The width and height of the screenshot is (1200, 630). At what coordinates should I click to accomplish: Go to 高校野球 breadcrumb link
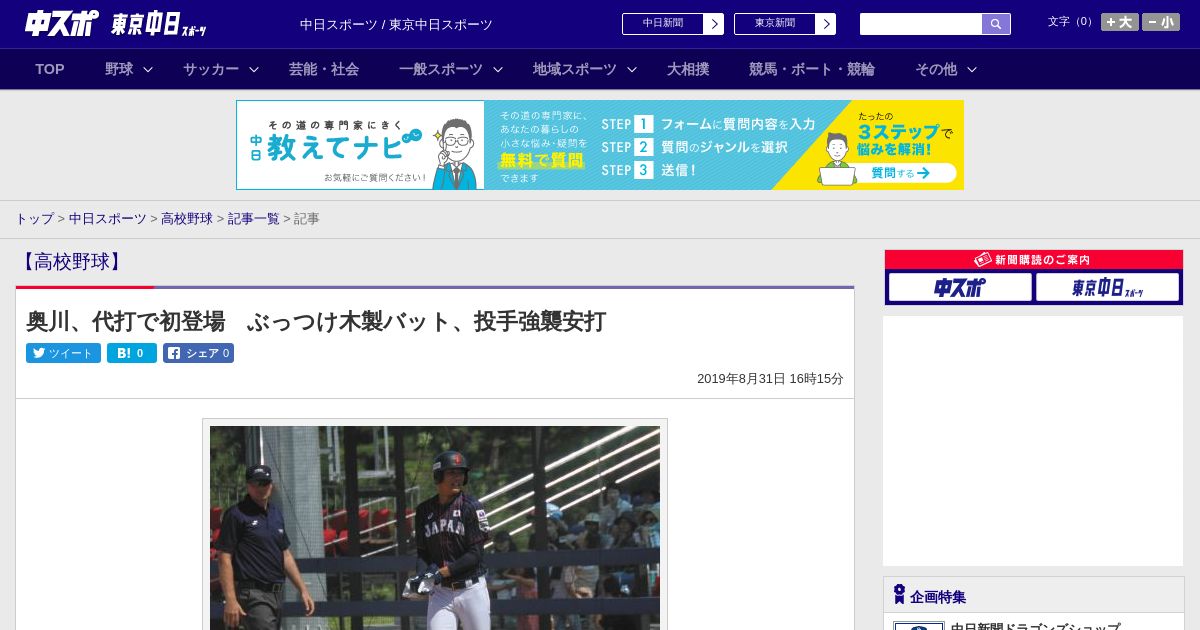[187, 219]
